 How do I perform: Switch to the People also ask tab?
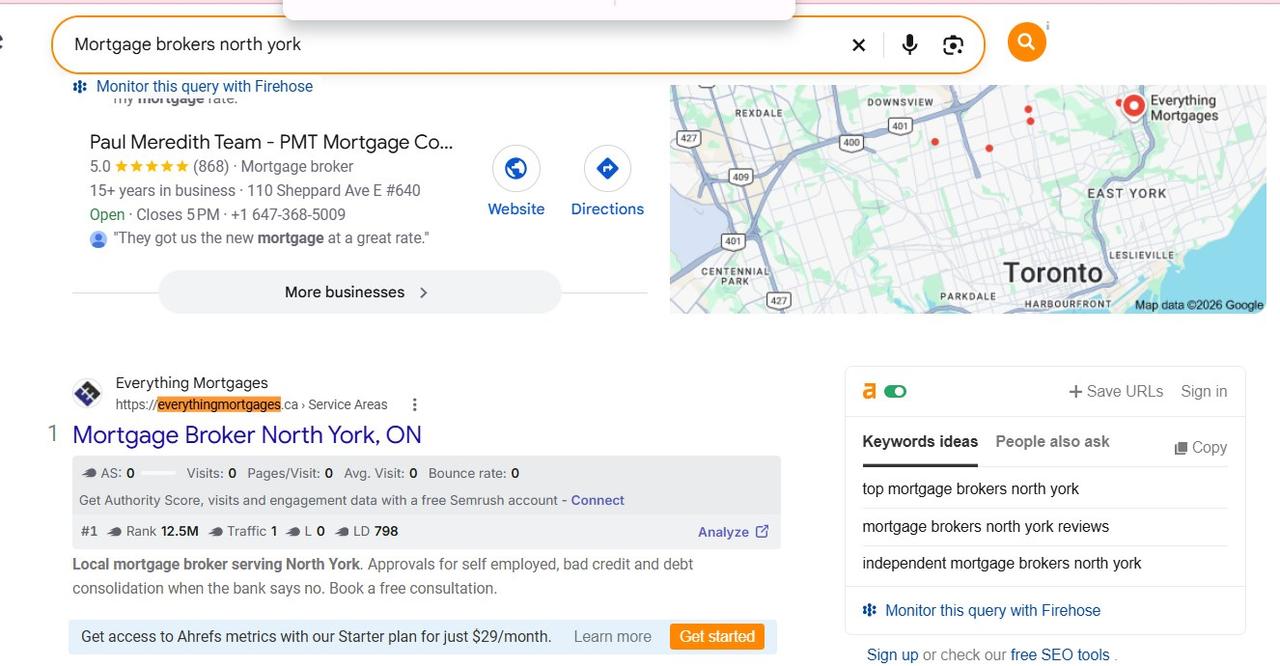[1052, 441]
